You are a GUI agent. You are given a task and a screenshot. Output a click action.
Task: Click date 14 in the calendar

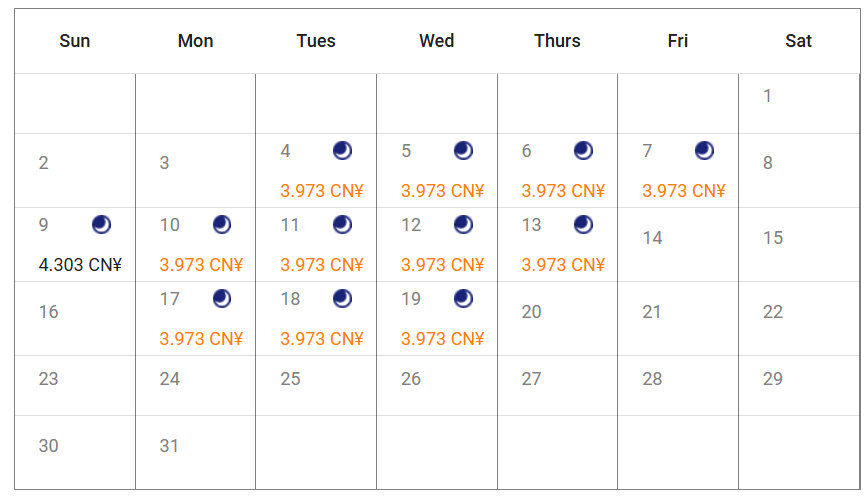(652, 238)
